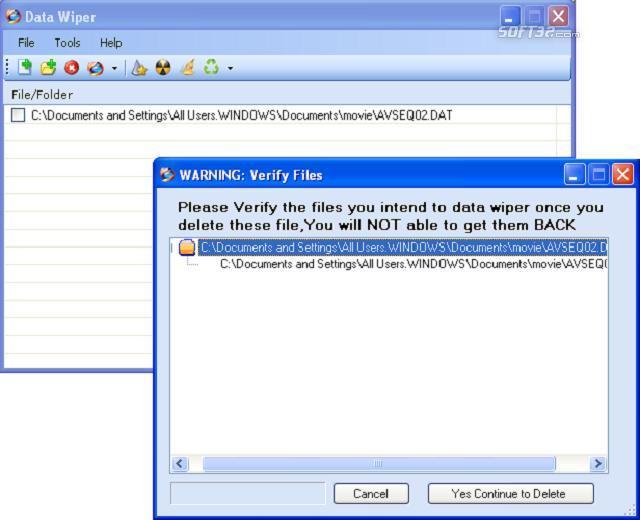This screenshot has height=520, width=640.
Task: Click the left arrow of the horizontal scrollbar
Action: tap(179, 464)
